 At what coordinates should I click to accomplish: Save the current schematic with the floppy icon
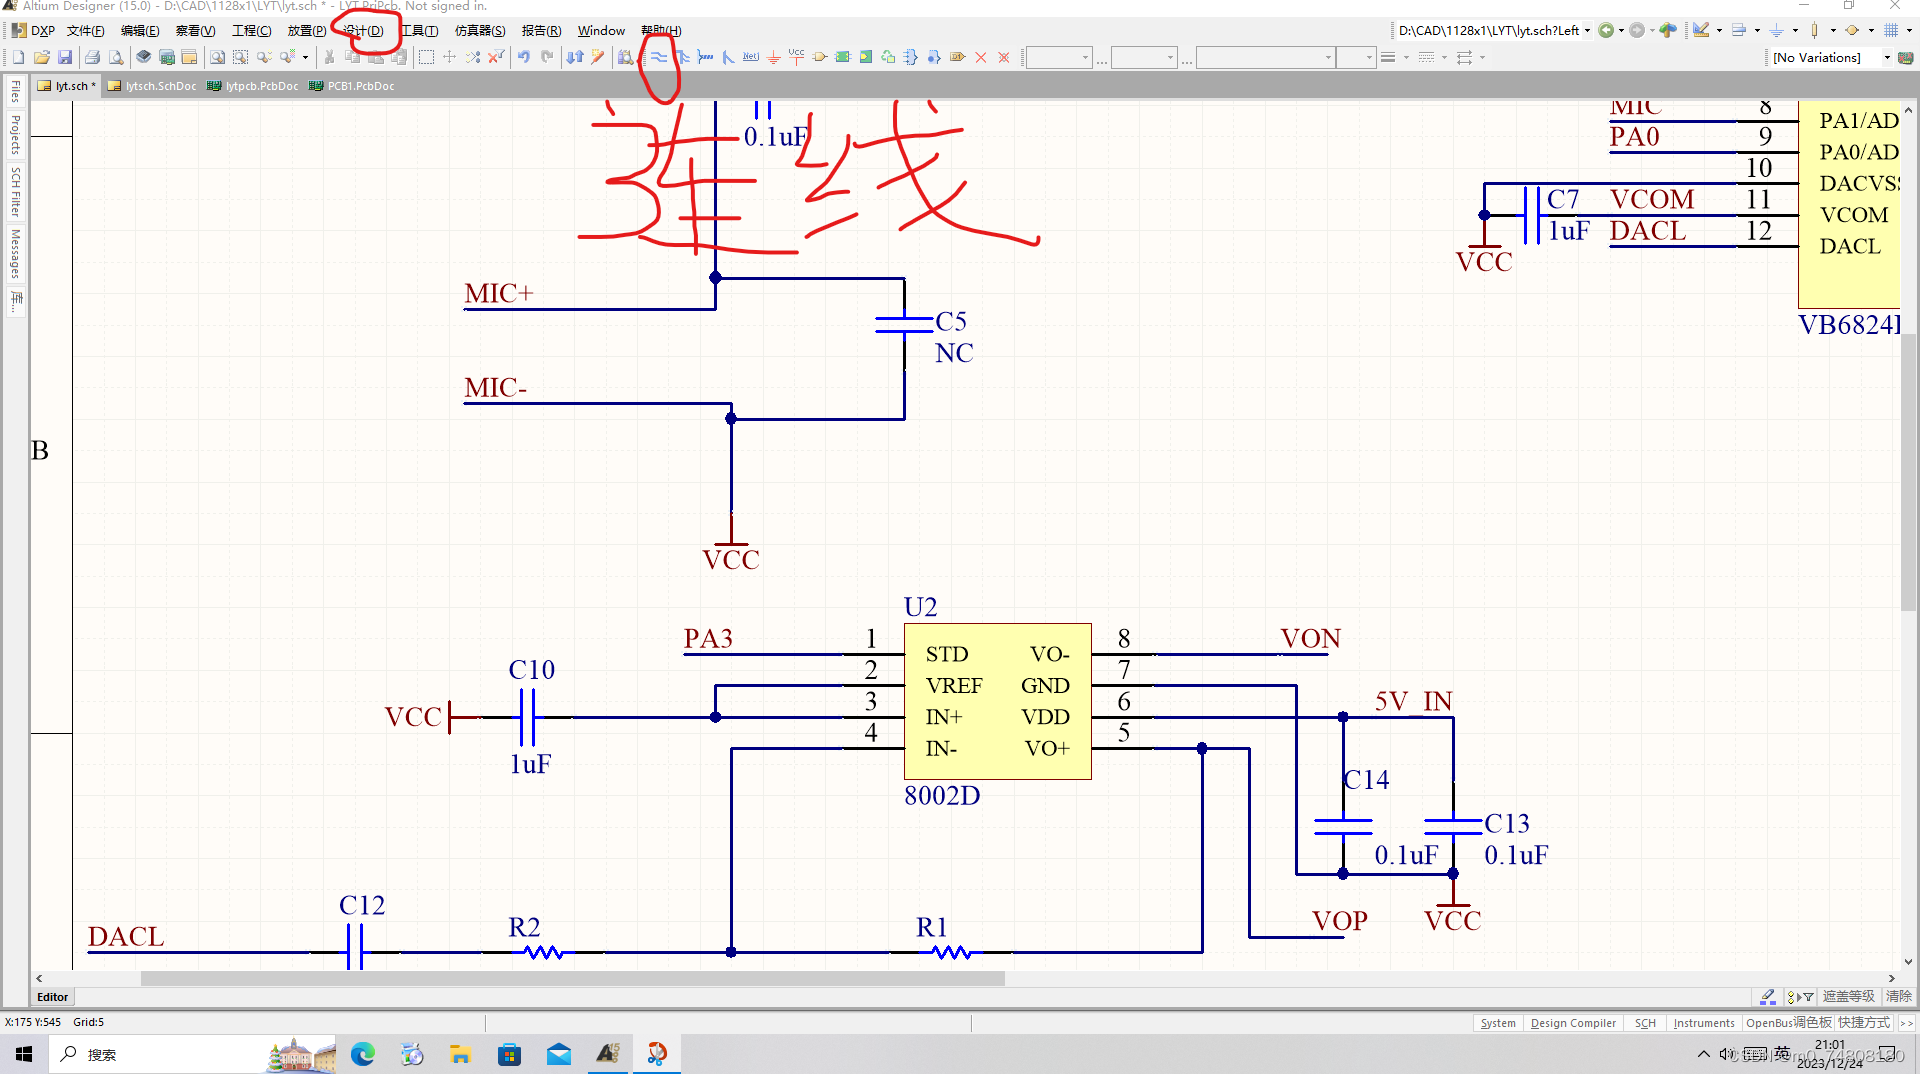tap(65, 57)
